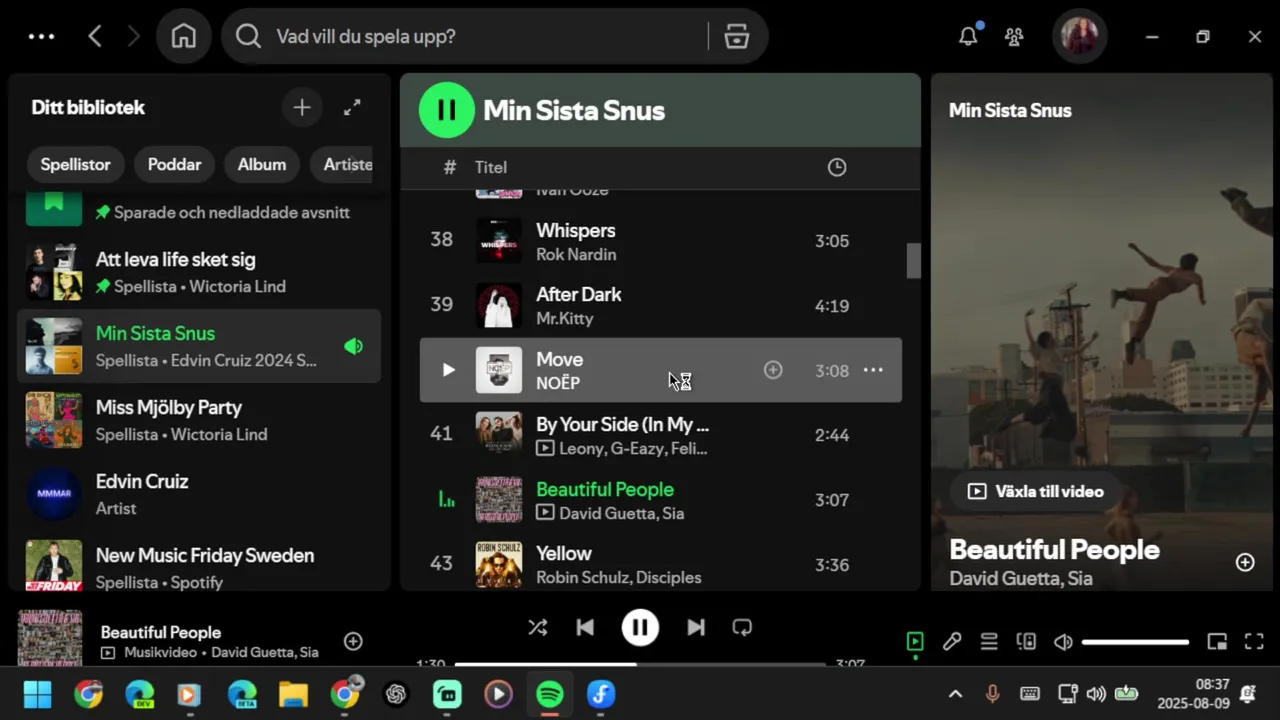
Task: Open the notifications bell
Action: (968, 36)
